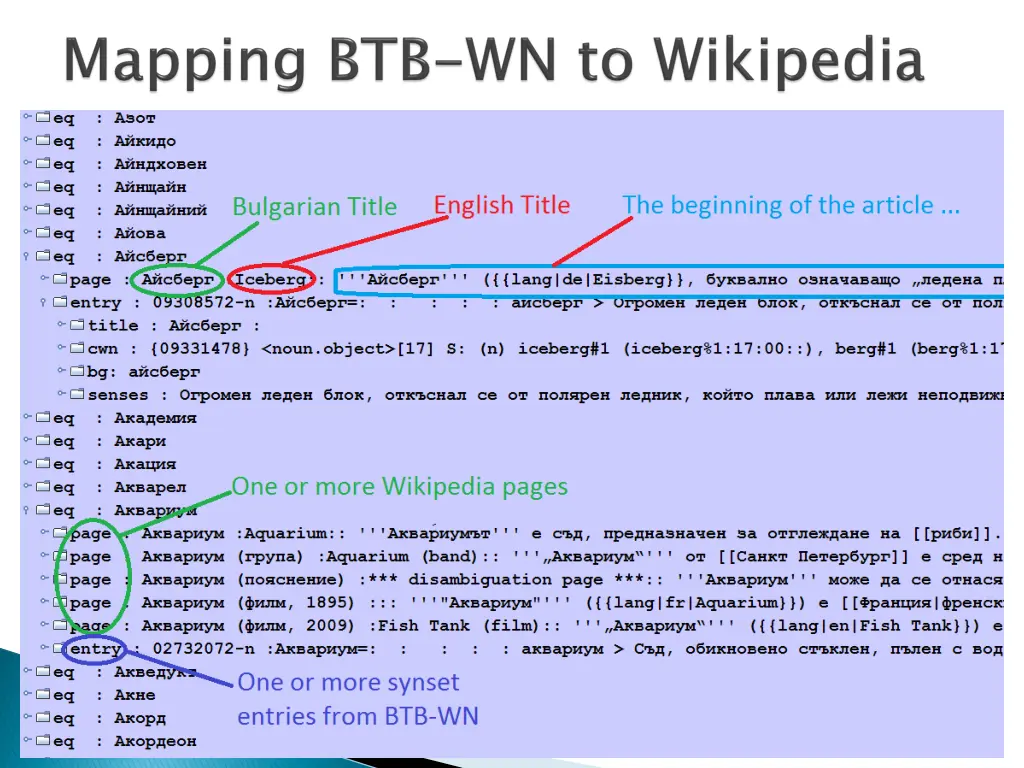Click the folder icon of the Акведукт row

point(43,671)
